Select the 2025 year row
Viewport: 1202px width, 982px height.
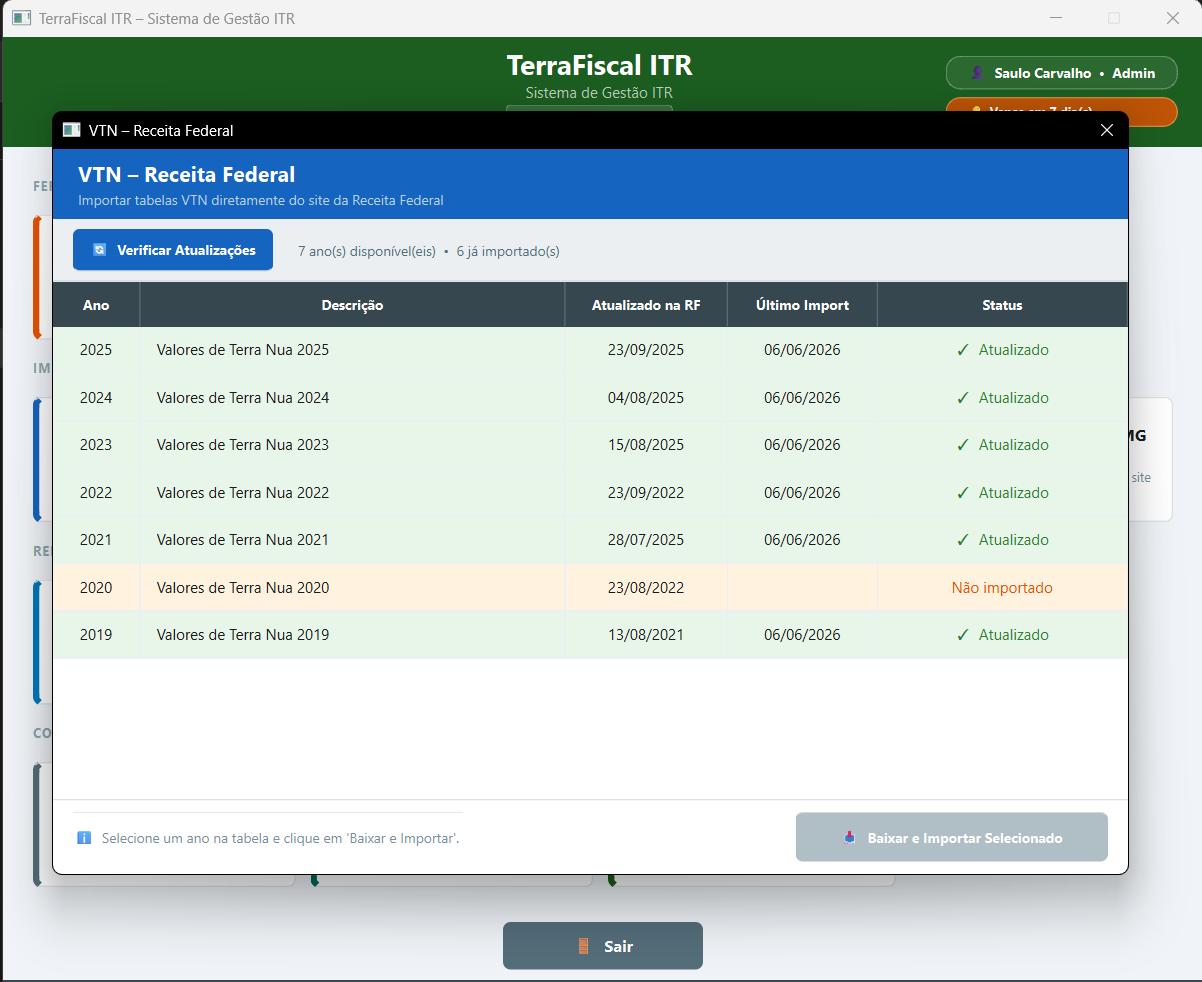click(590, 350)
